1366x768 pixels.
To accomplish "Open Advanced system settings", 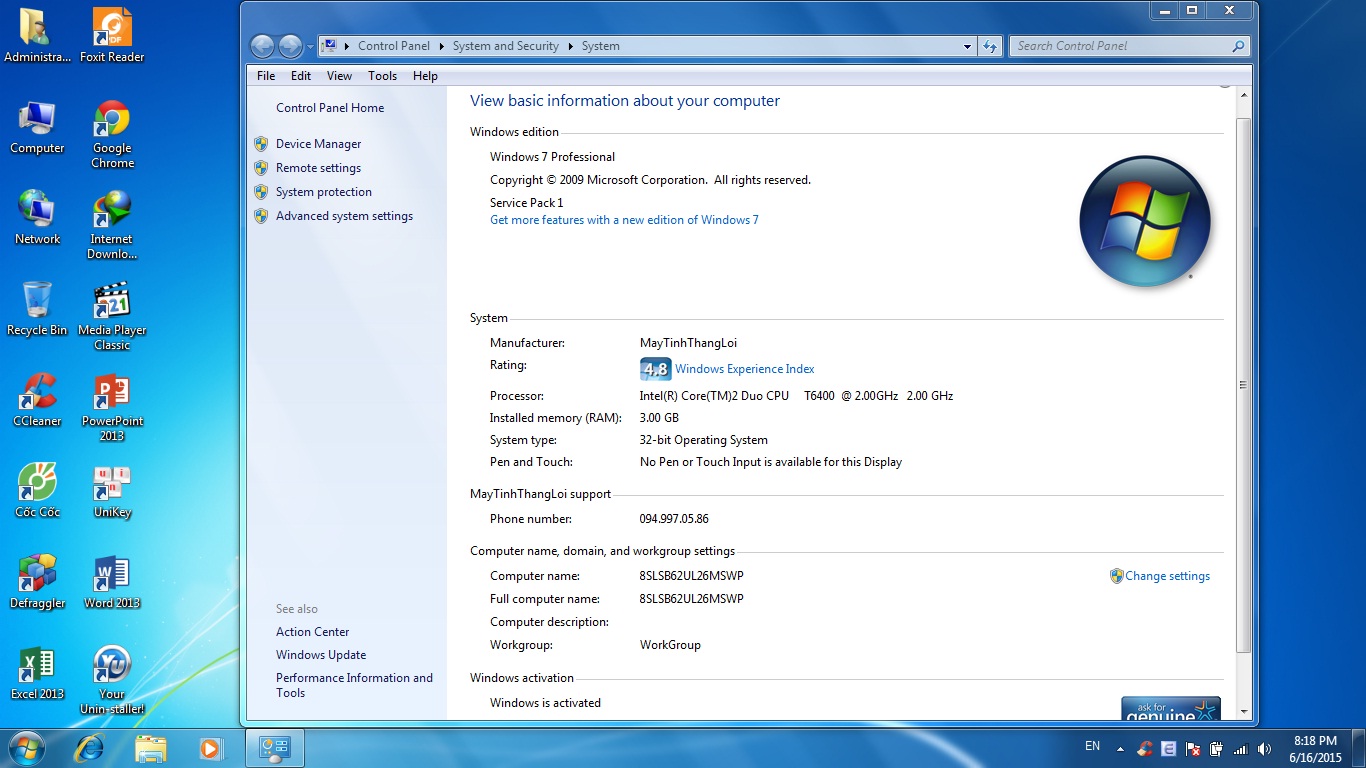I will click(x=344, y=215).
